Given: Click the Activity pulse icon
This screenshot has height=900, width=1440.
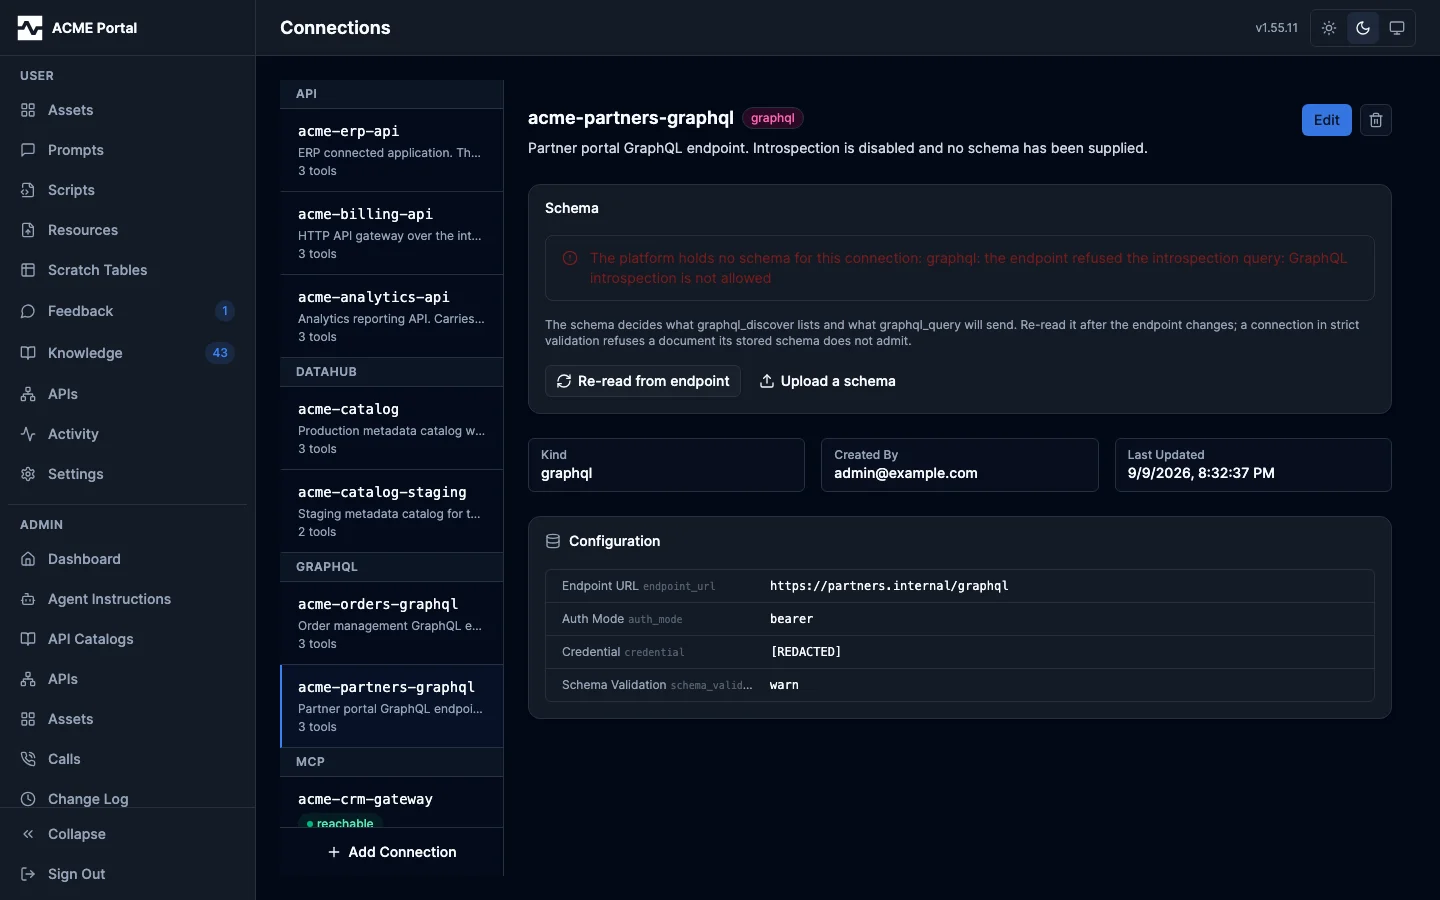Looking at the screenshot, I should [x=28, y=434].
